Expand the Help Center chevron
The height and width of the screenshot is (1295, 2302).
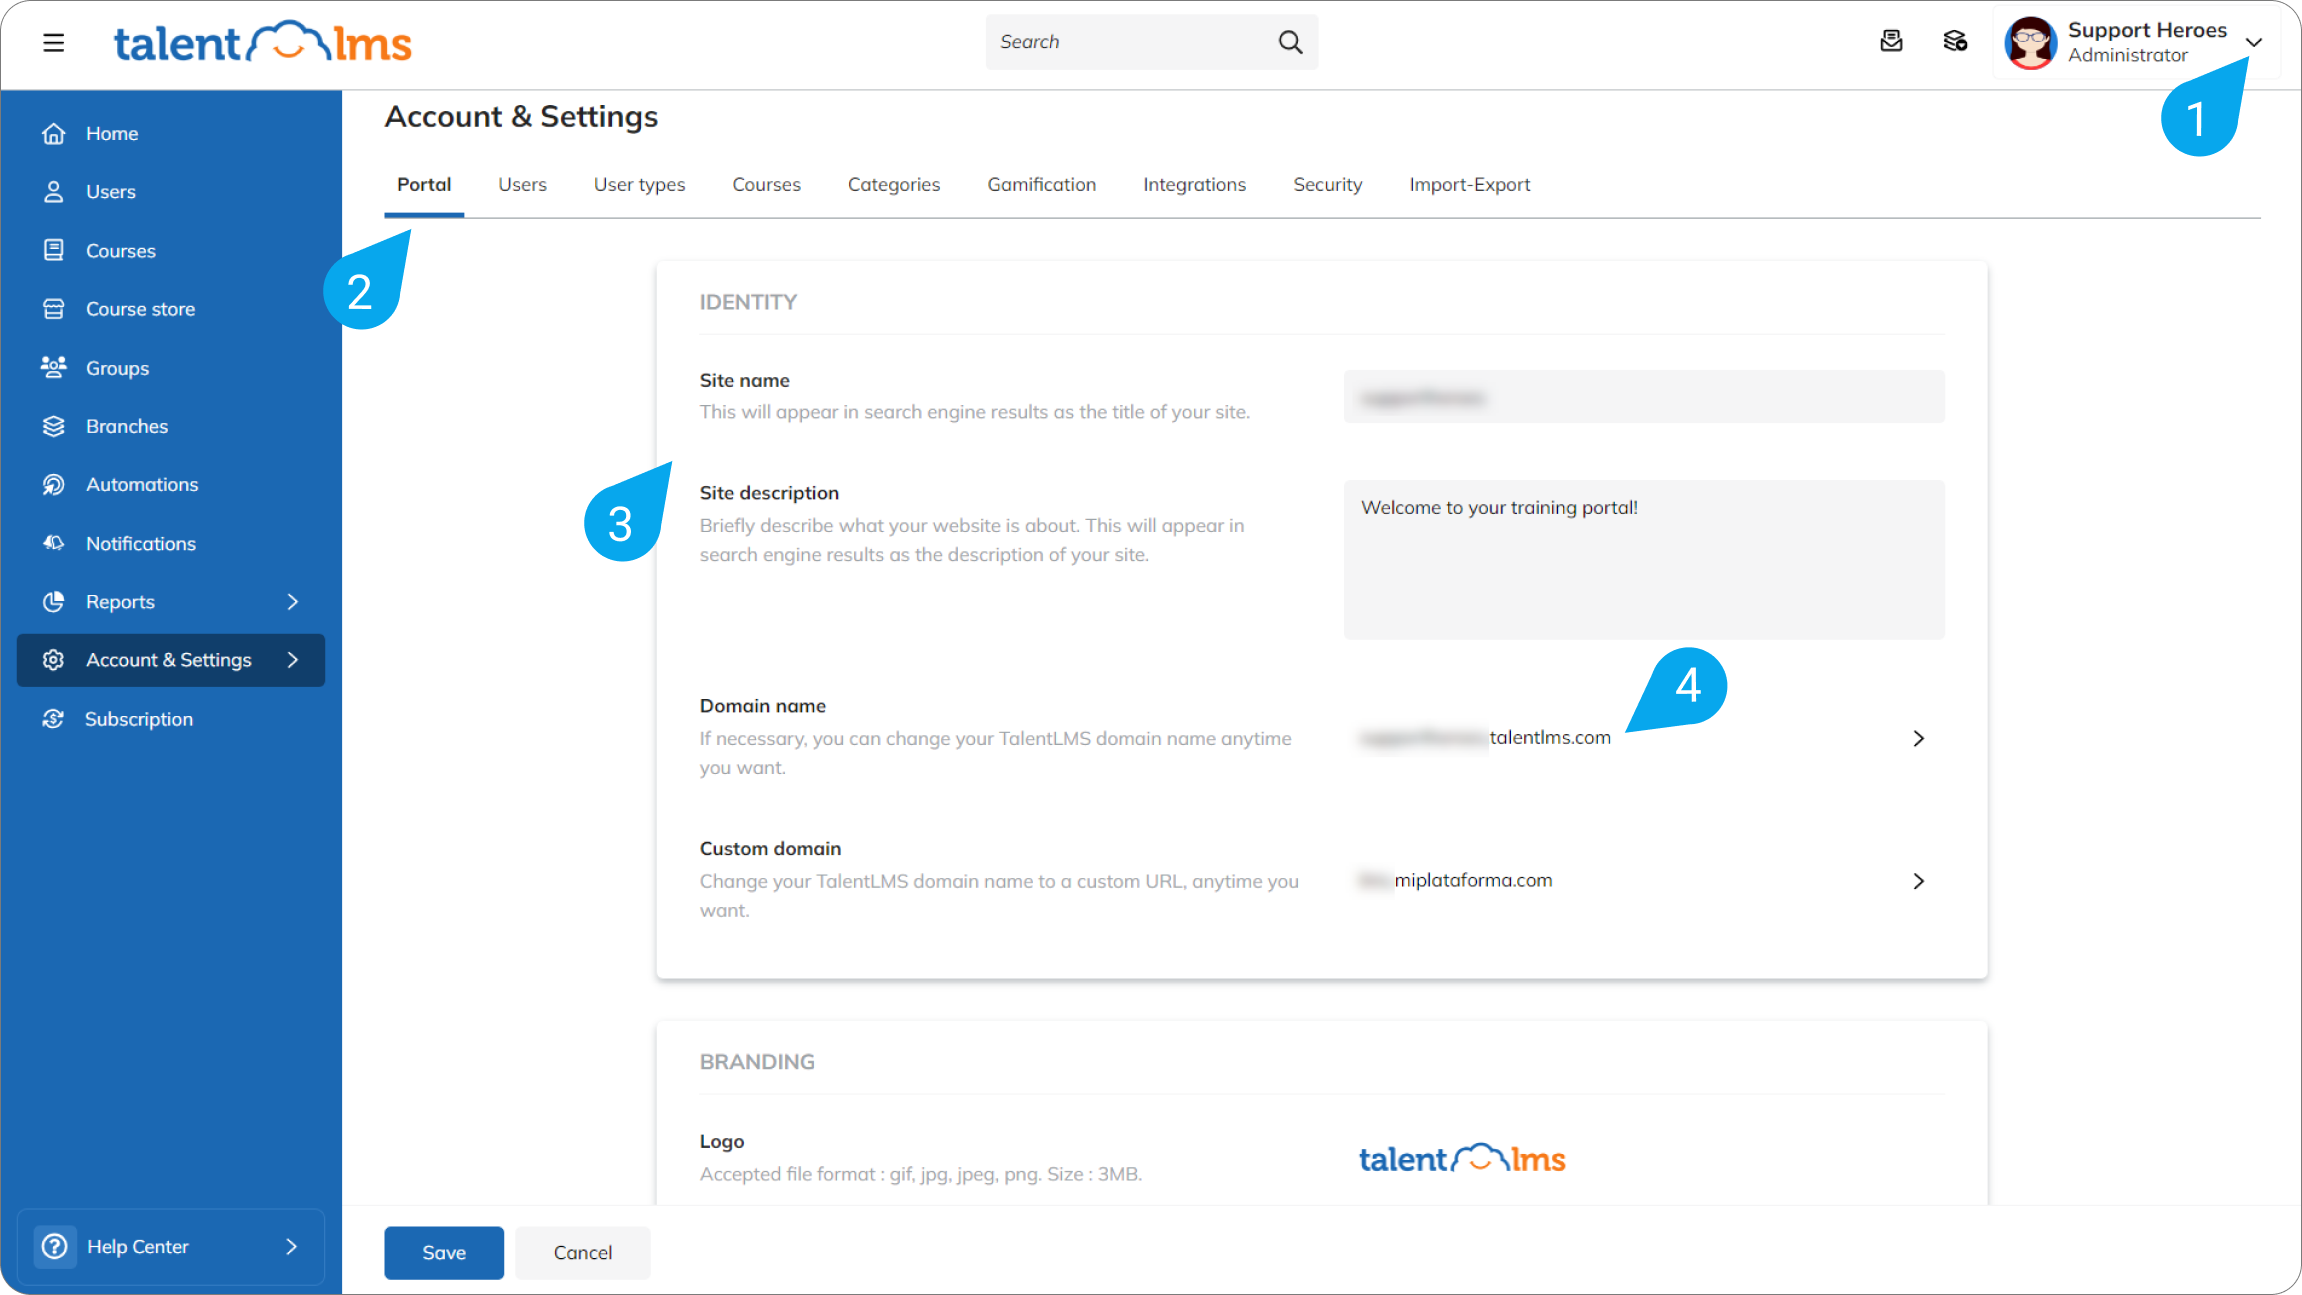[x=292, y=1247]
